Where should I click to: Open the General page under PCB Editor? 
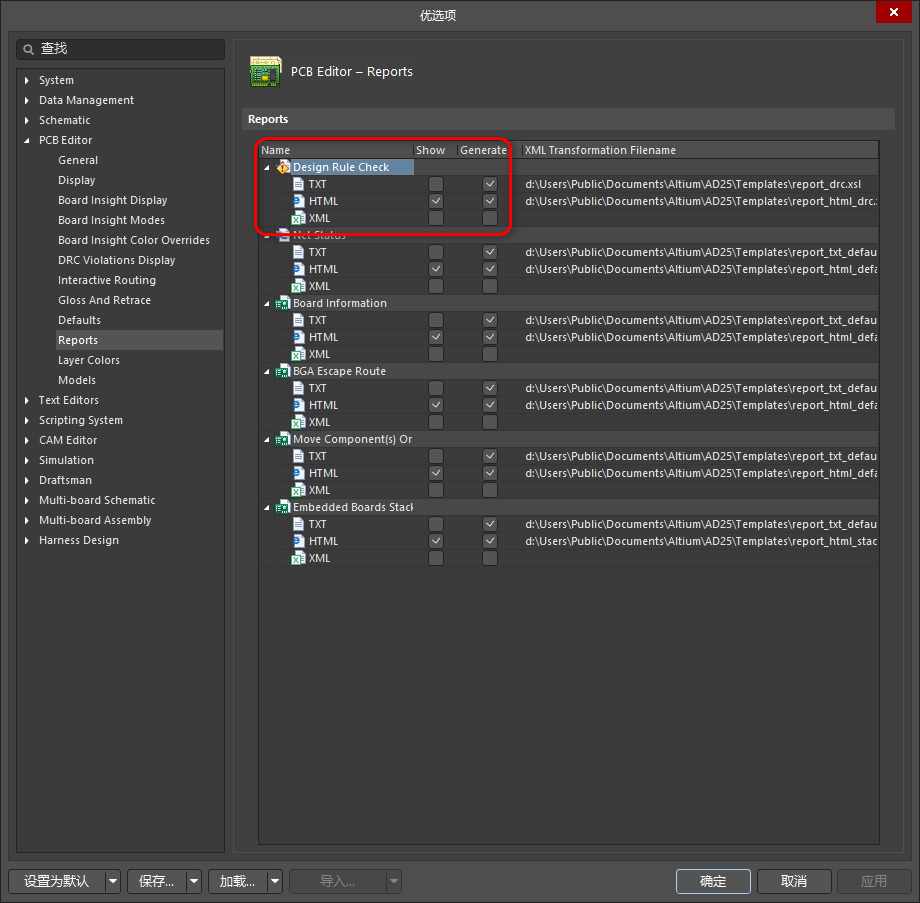click(78, 160)
